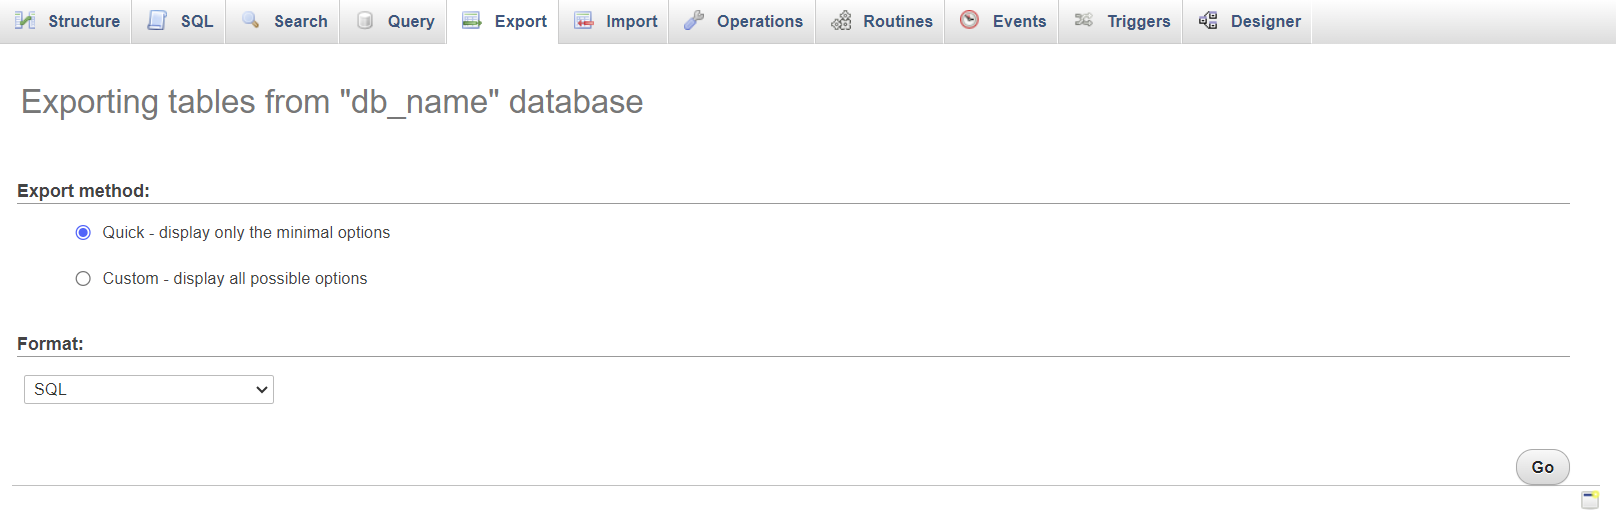The width and height of the screenshot is (1616, 531).
Task: Click the Query tab icon
Action: pyautogui.click(x=365, y=21)
